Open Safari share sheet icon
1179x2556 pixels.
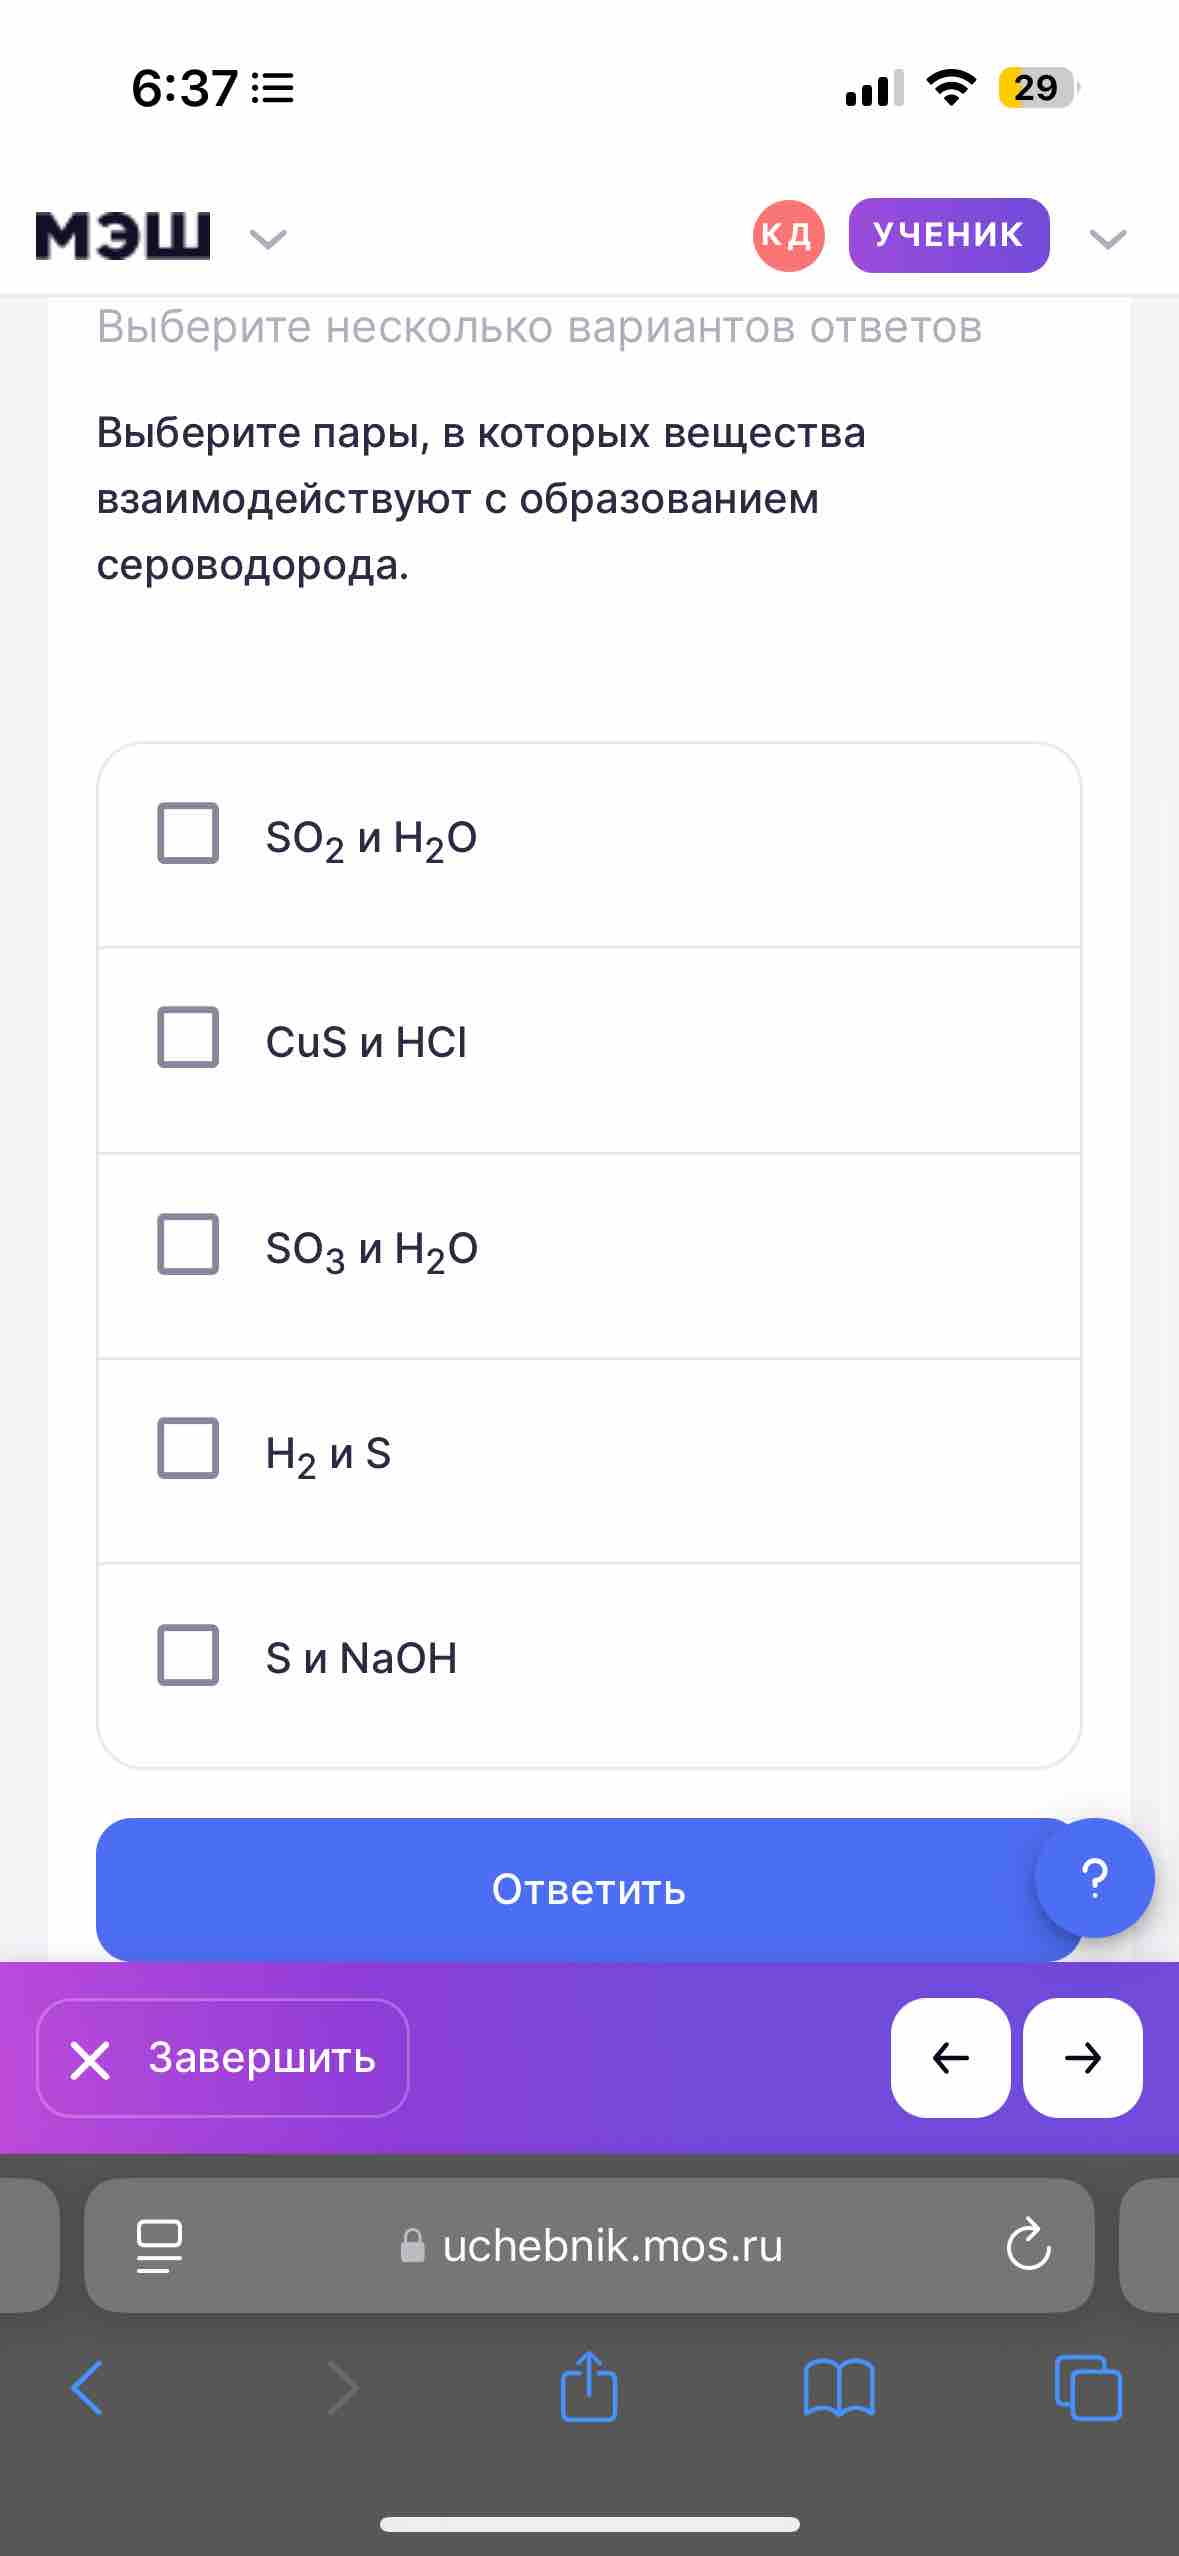[x=589, y=2386]
